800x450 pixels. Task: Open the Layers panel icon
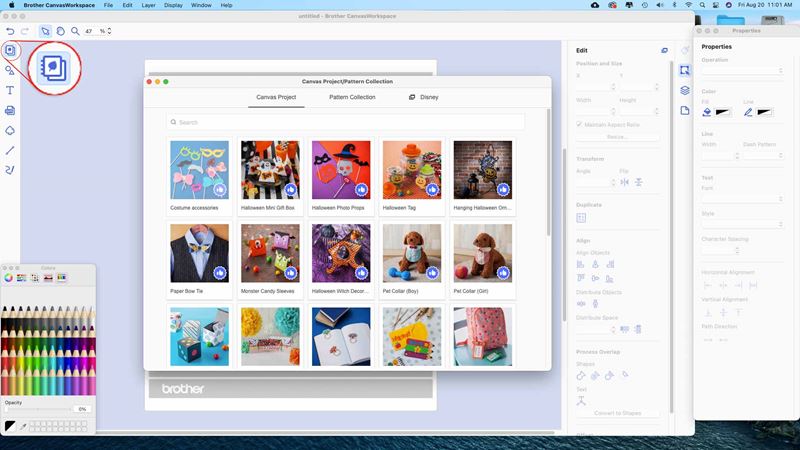pyautogui.click(x=685, y=90)
